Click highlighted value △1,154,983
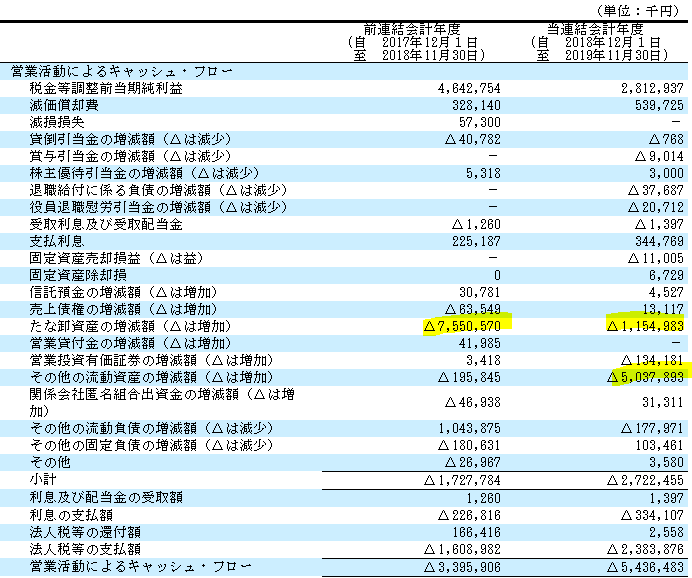Image resolution: width=692 pixels, height=578 pixels. pos(645,326)
